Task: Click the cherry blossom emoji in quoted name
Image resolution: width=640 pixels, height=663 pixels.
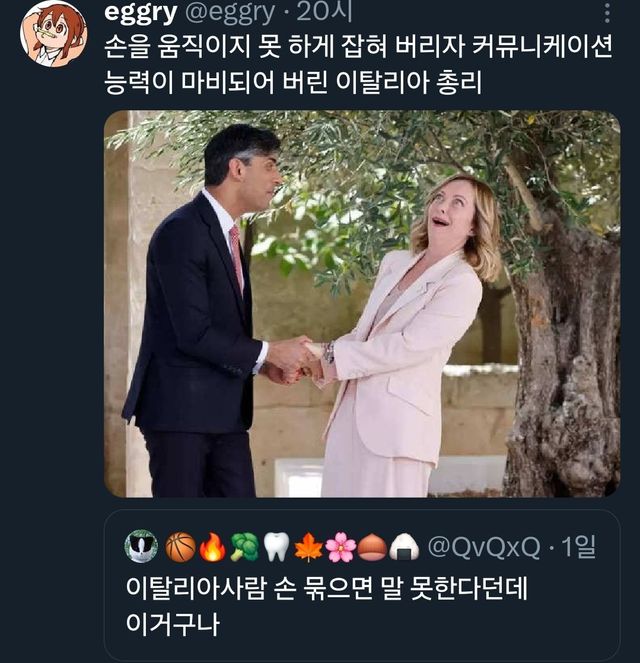Action: (340, 547)
